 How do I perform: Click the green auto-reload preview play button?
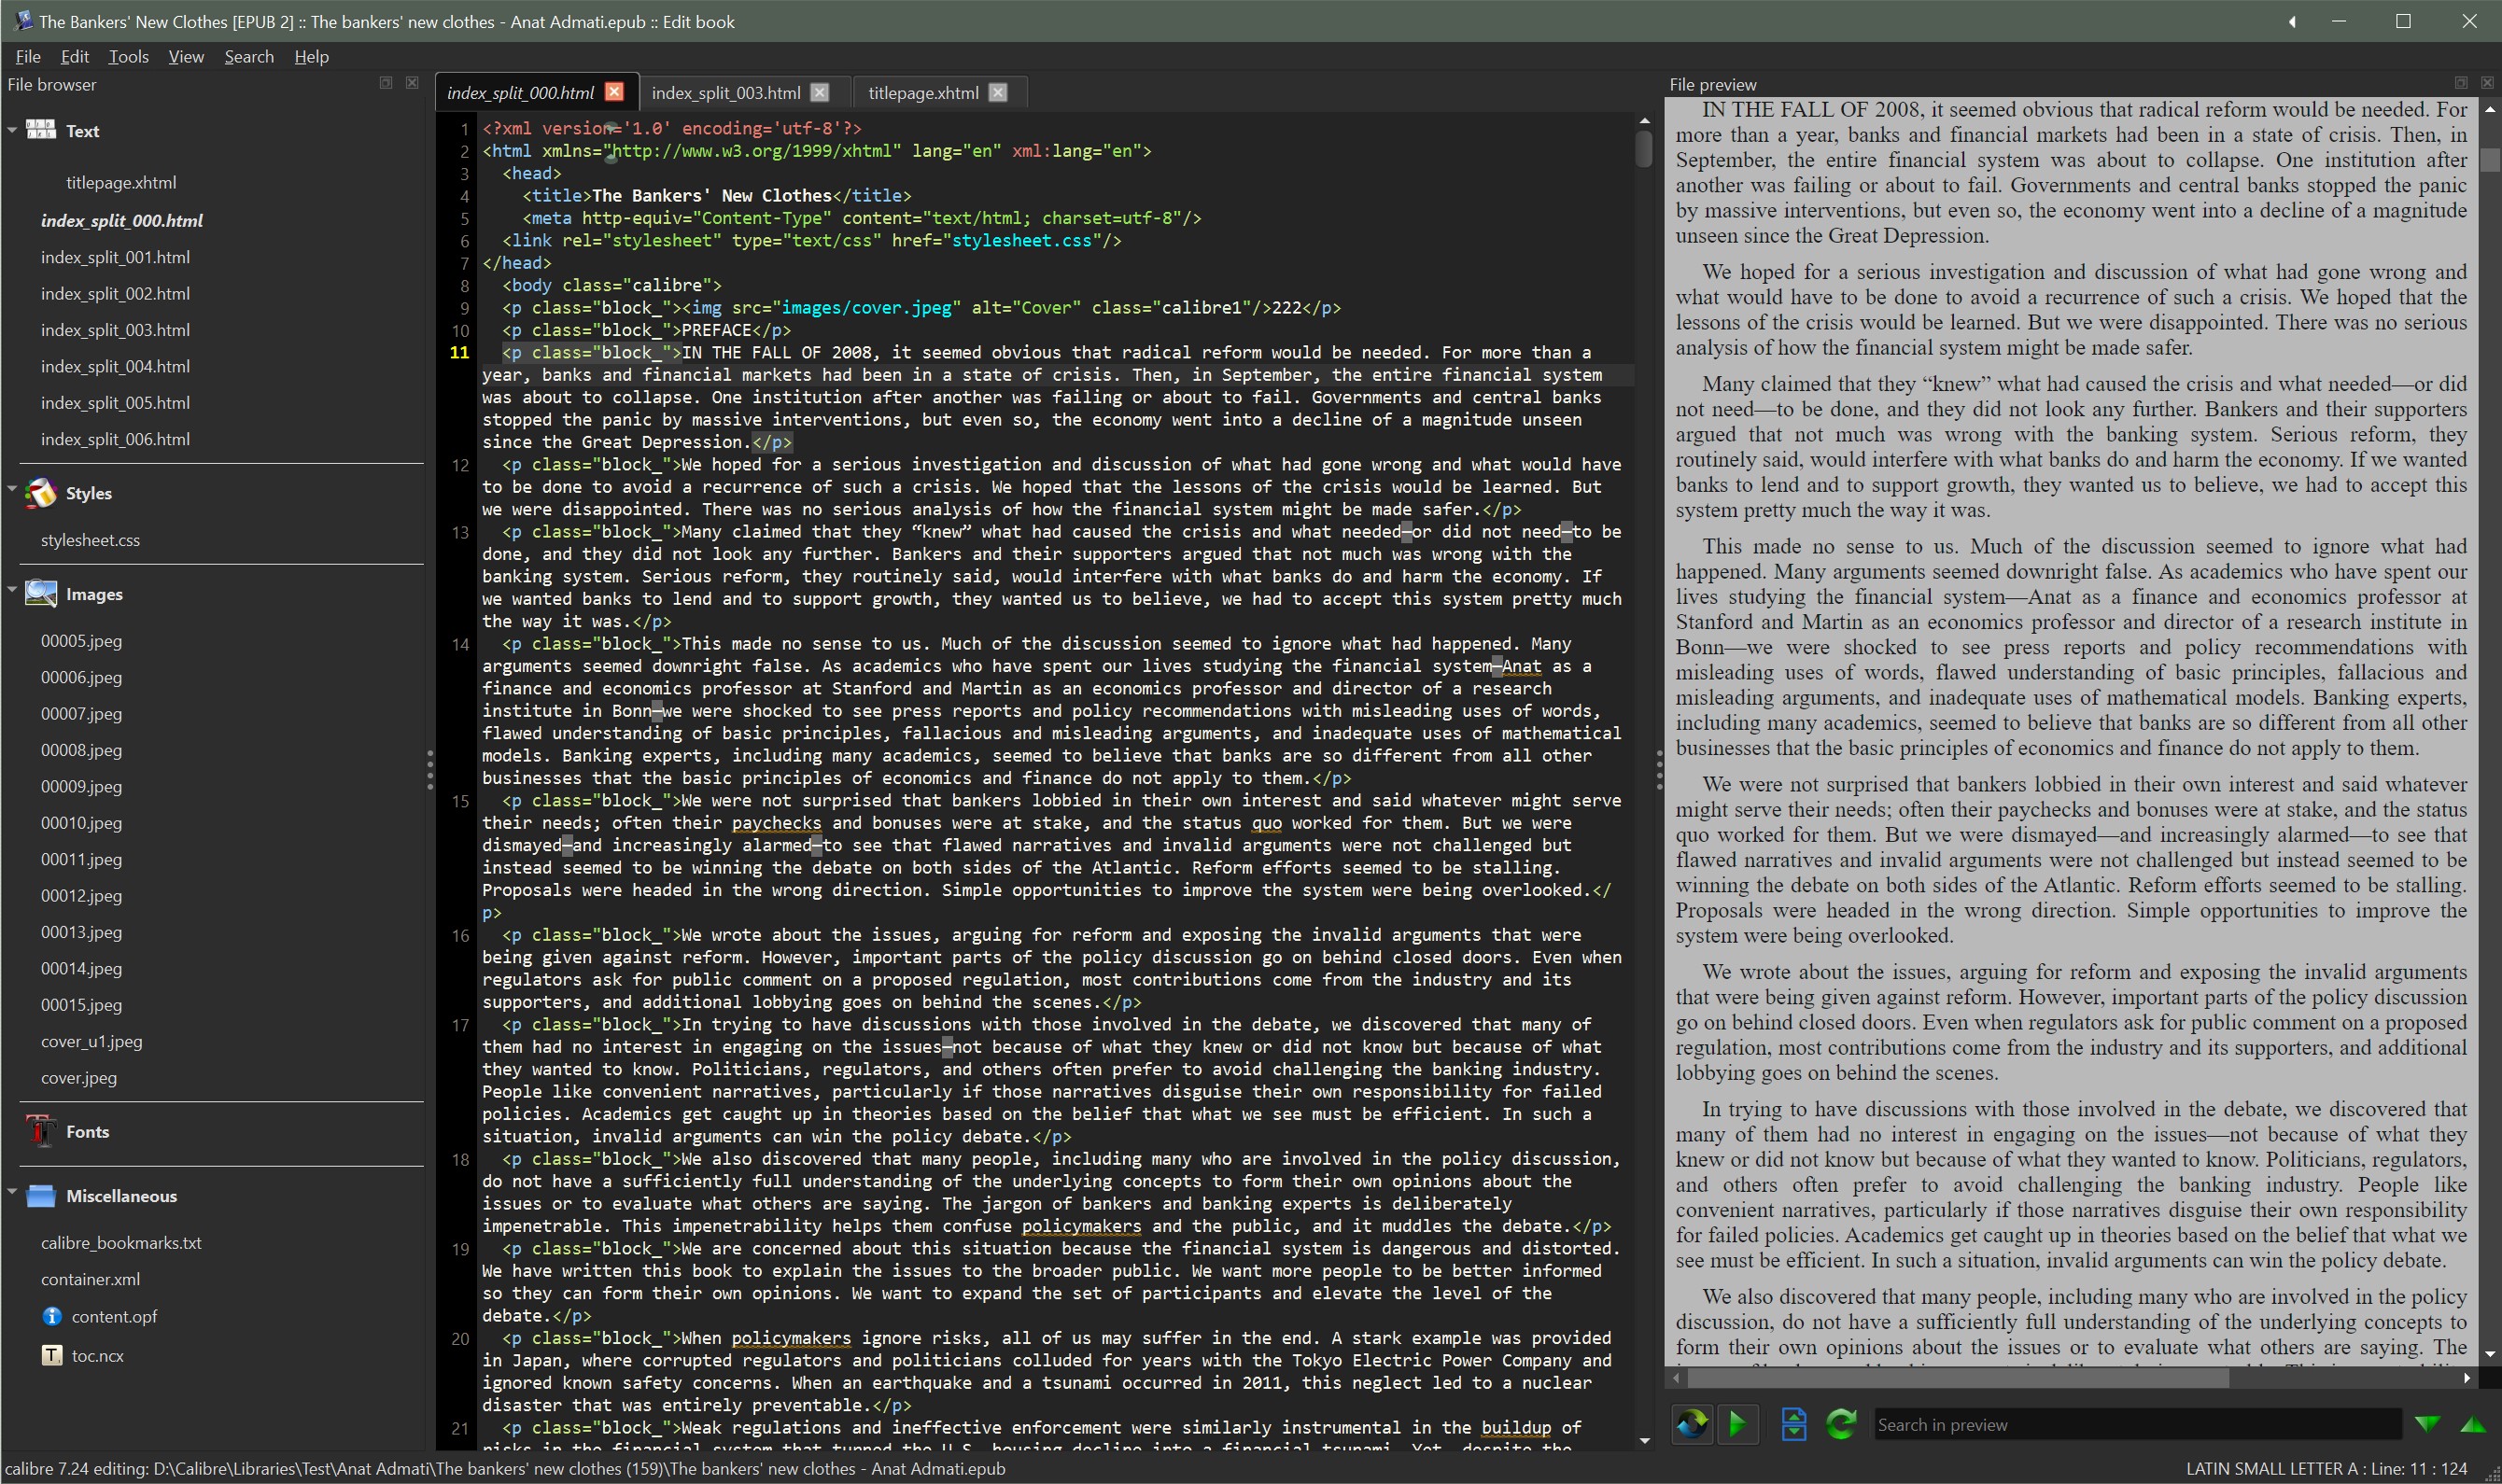pos(1738,1424)
